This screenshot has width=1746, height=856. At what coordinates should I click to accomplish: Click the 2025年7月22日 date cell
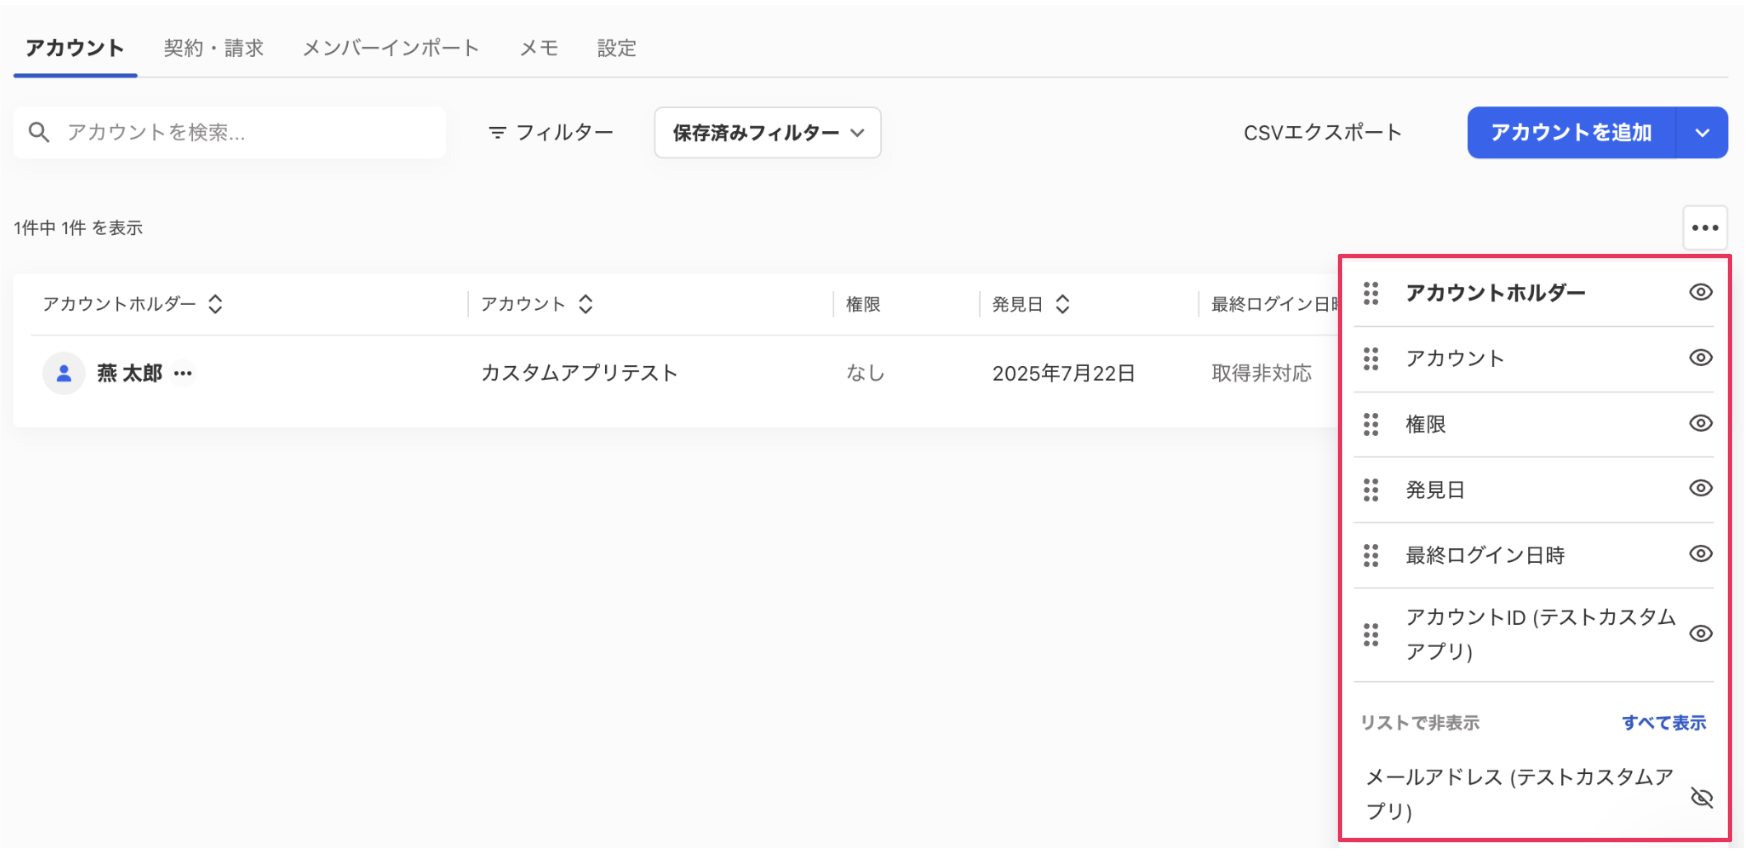[1064, 373]
